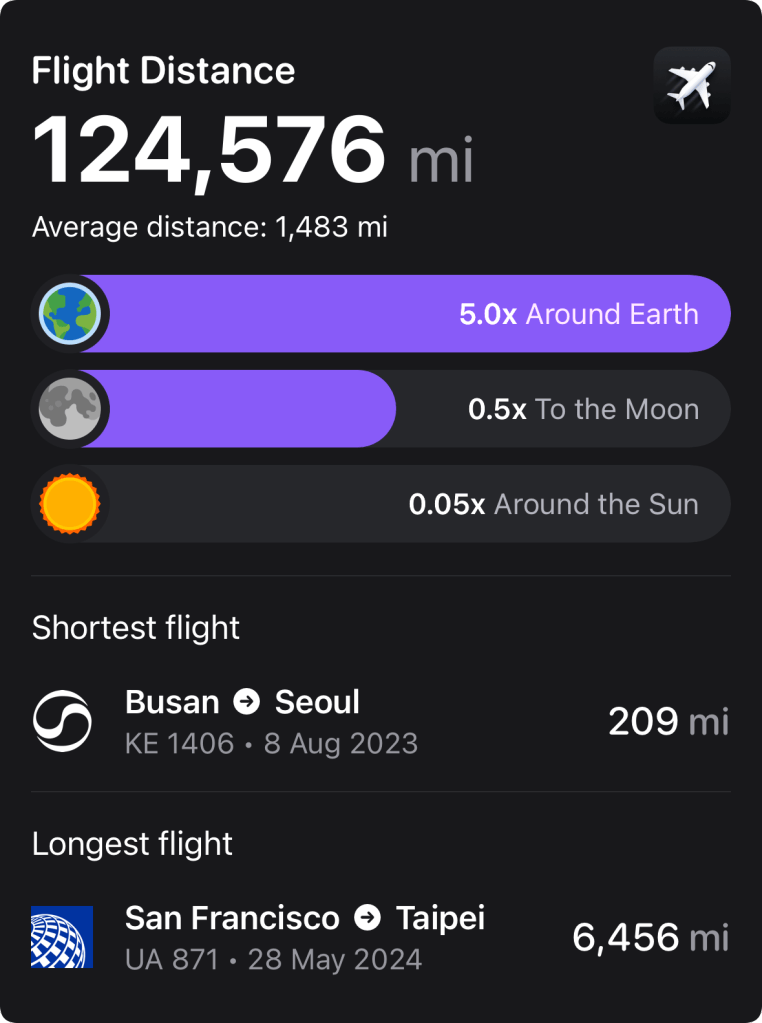Click the Korean Air logo
Screen dimensions: 762x1023
(62, 721)
